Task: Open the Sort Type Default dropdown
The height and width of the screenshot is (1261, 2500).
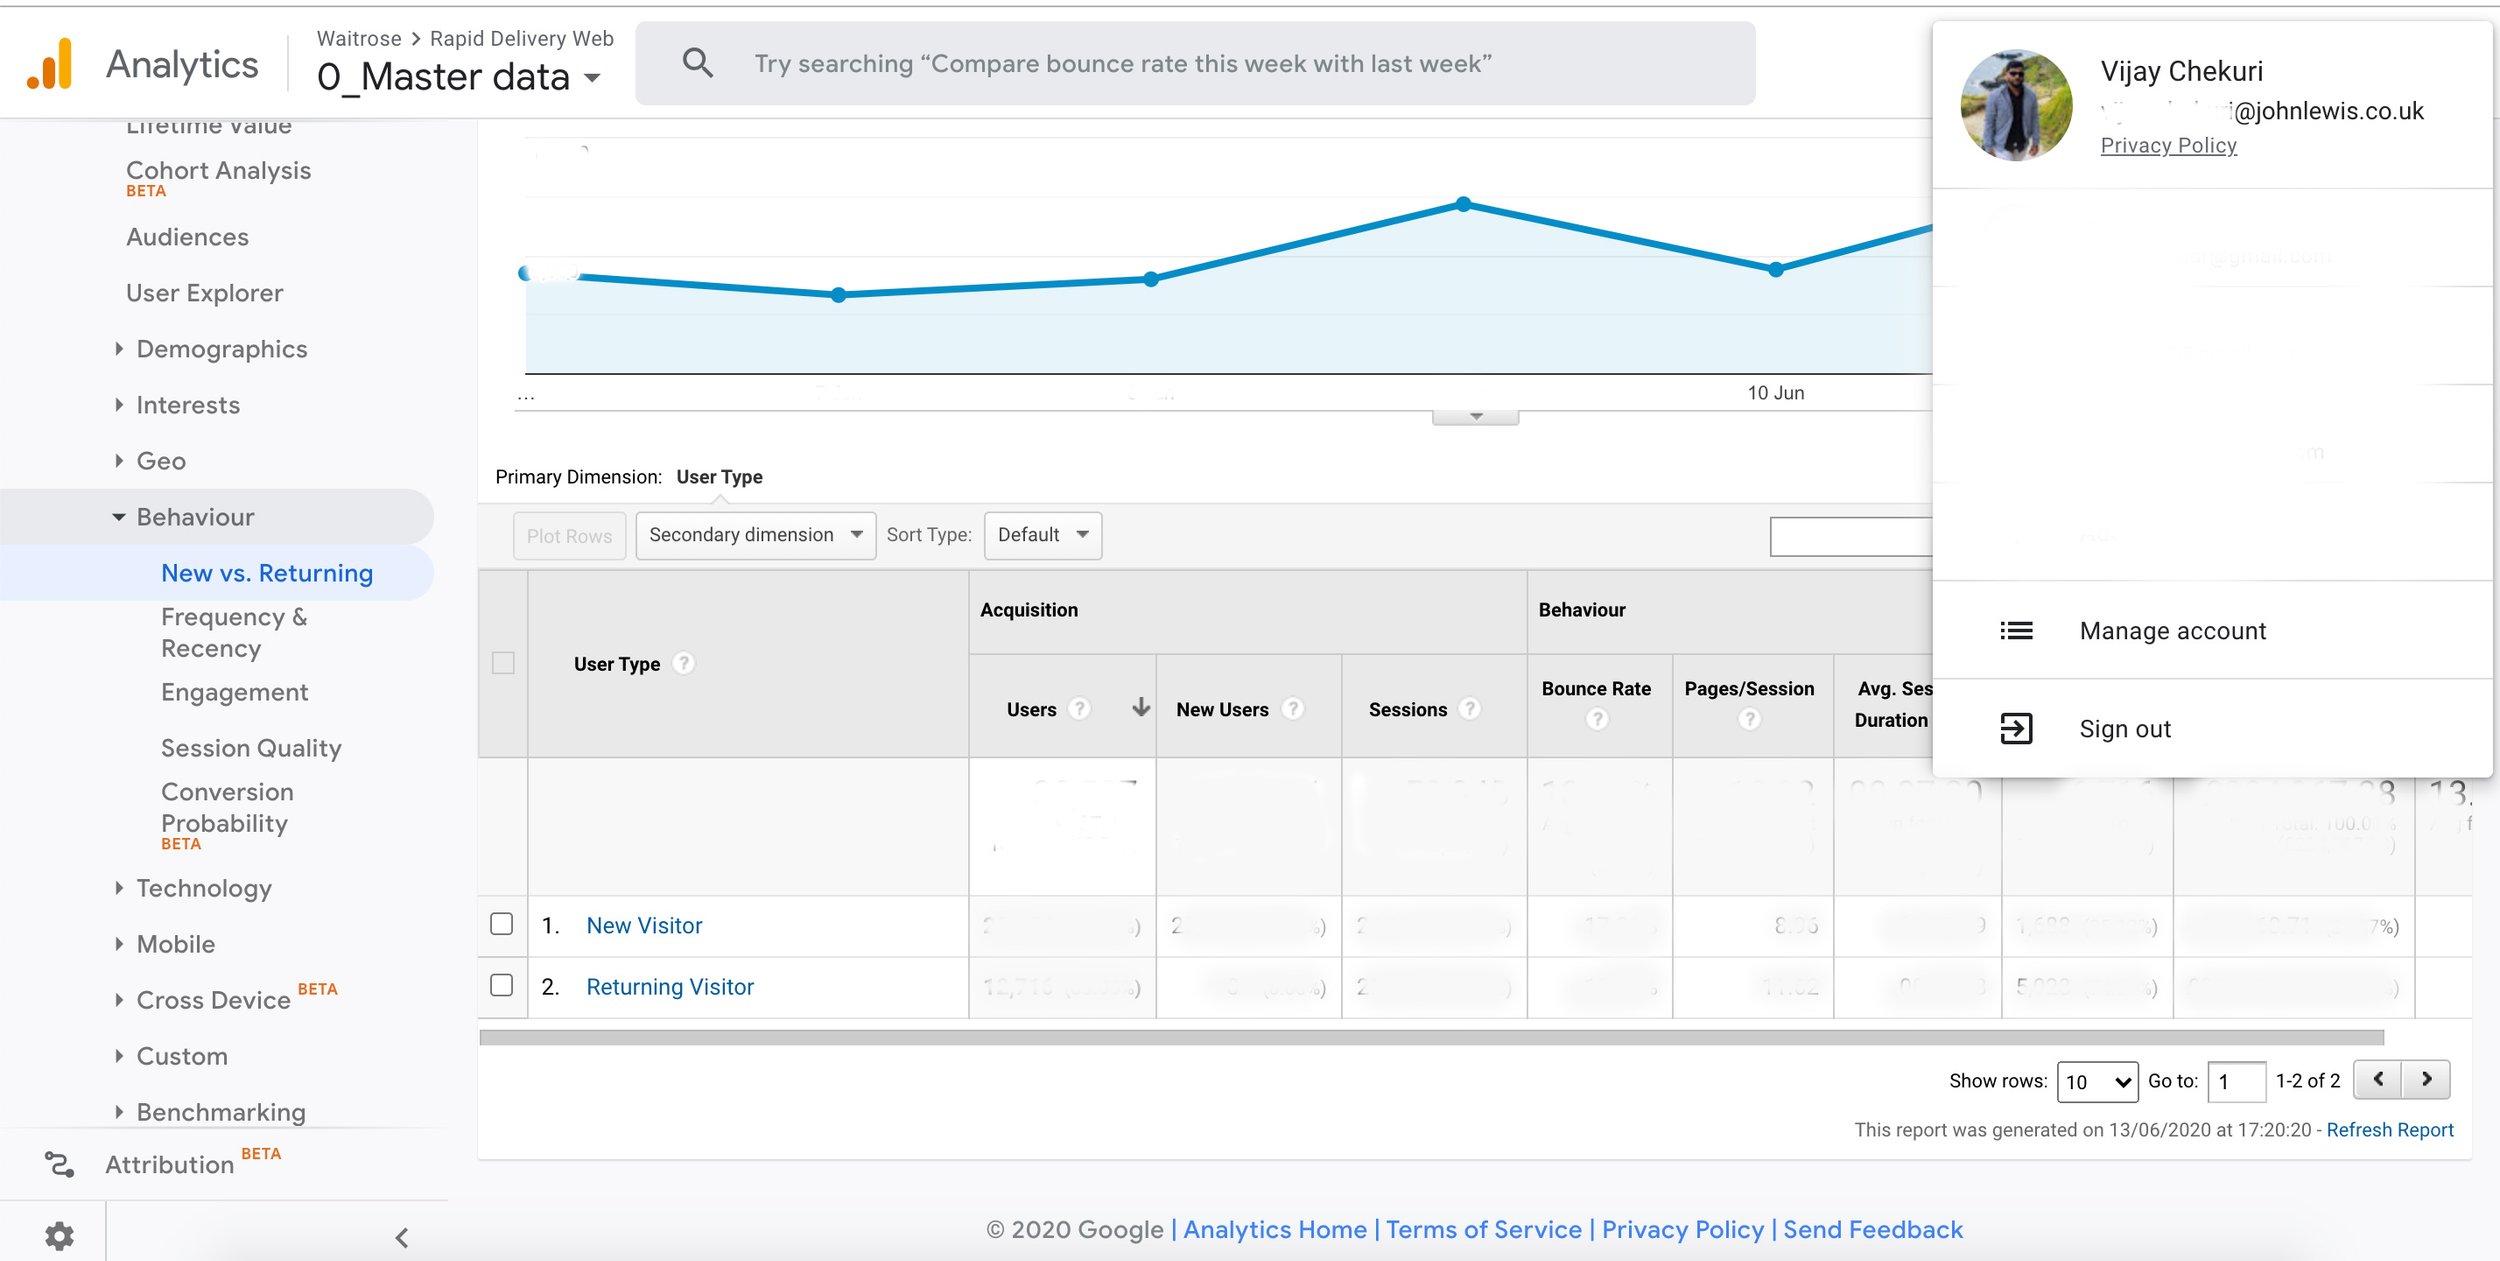Action: point(1043,535)
